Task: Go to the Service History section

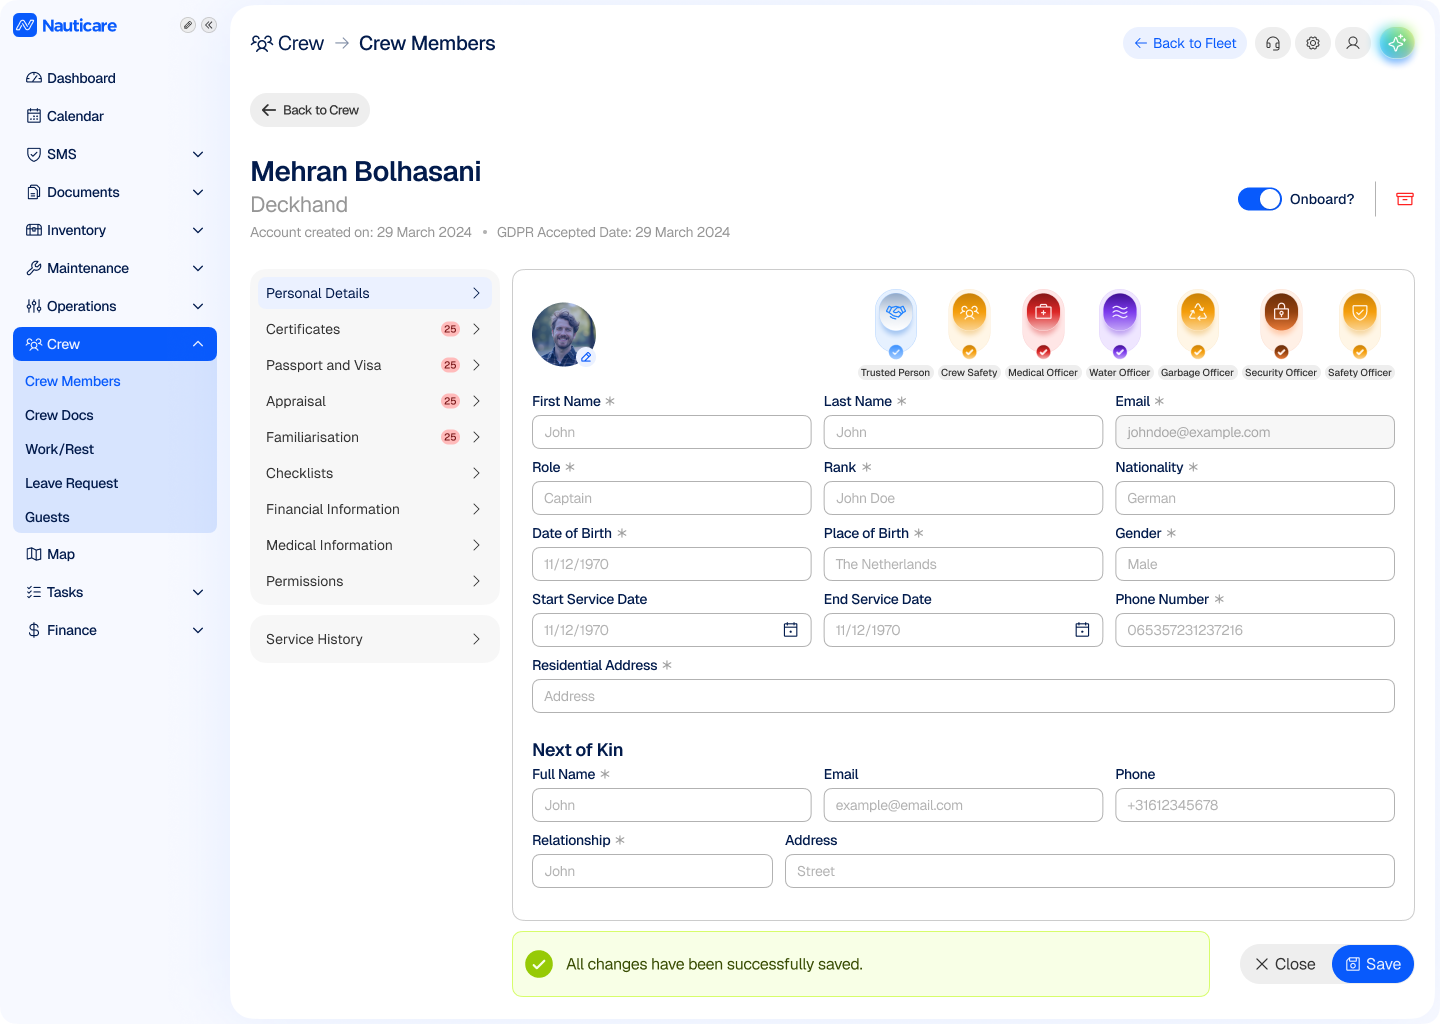Action: pos(374,639)
